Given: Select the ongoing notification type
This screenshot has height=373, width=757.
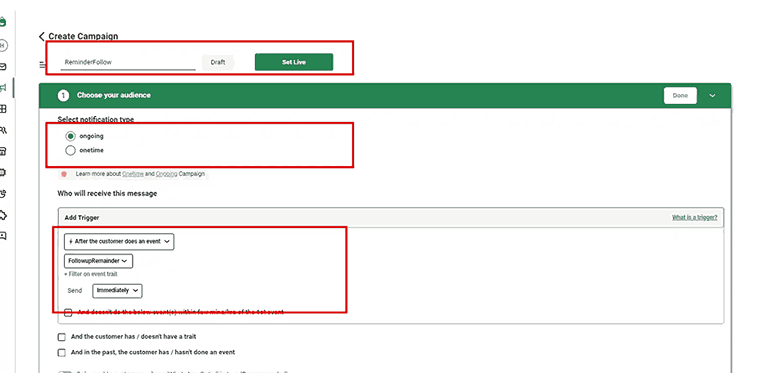Looking at the screenshot, I should pyautogui.click(x=70, y=136).
